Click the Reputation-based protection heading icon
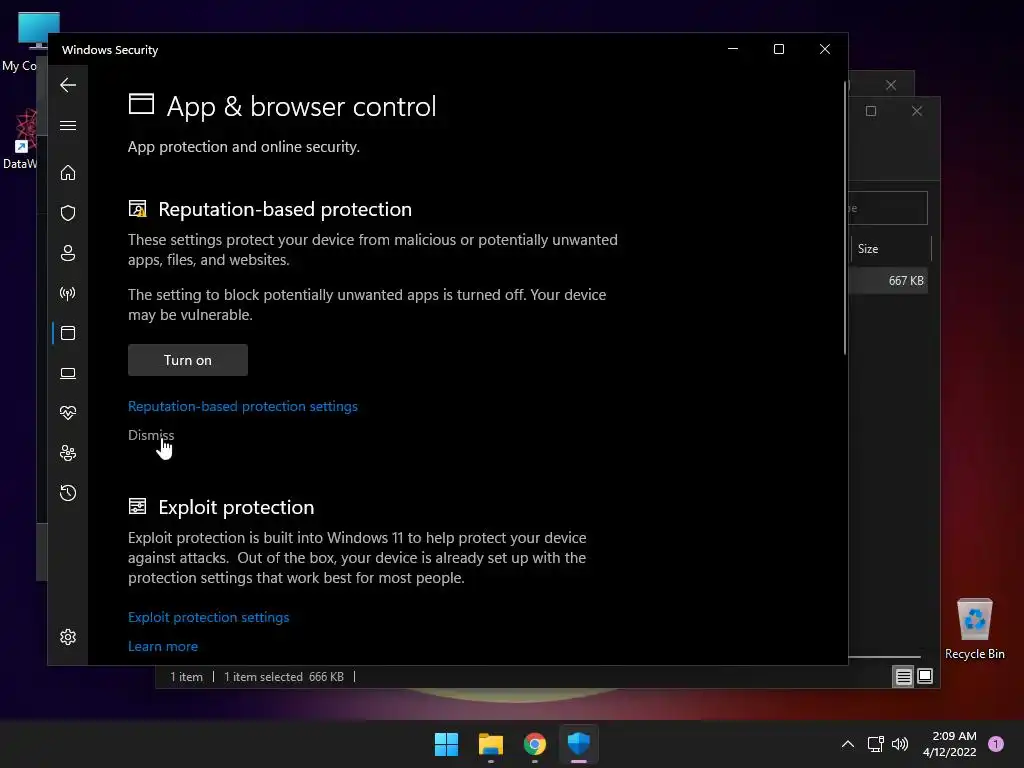The height and width of the screenshot is (768, 1024). point(138,209)
